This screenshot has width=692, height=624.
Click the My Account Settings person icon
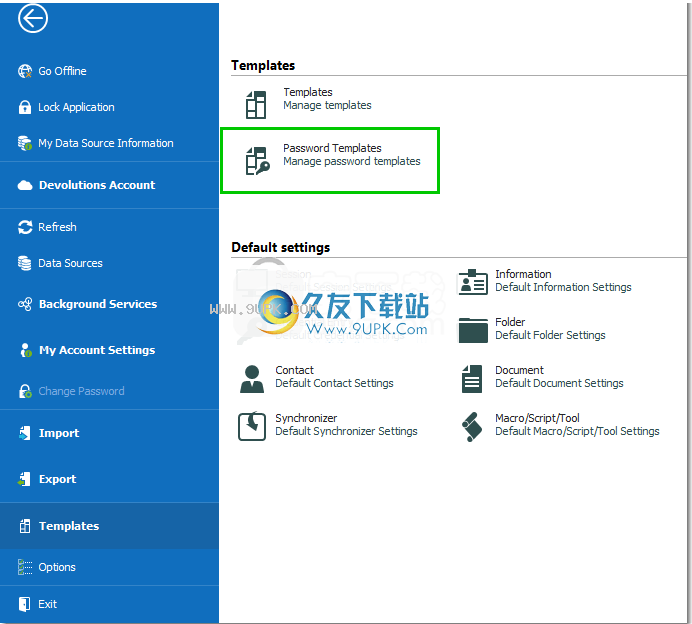click(25, 350)
